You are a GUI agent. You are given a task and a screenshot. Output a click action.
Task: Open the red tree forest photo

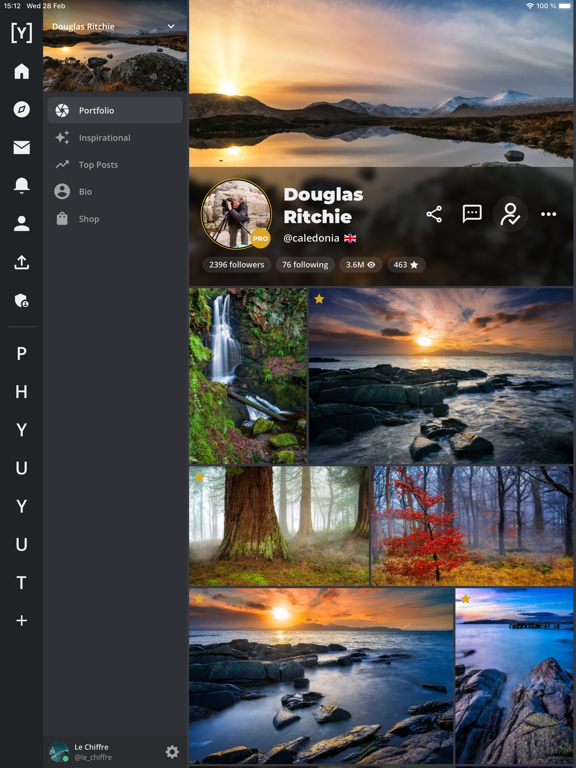coord(472,526)
